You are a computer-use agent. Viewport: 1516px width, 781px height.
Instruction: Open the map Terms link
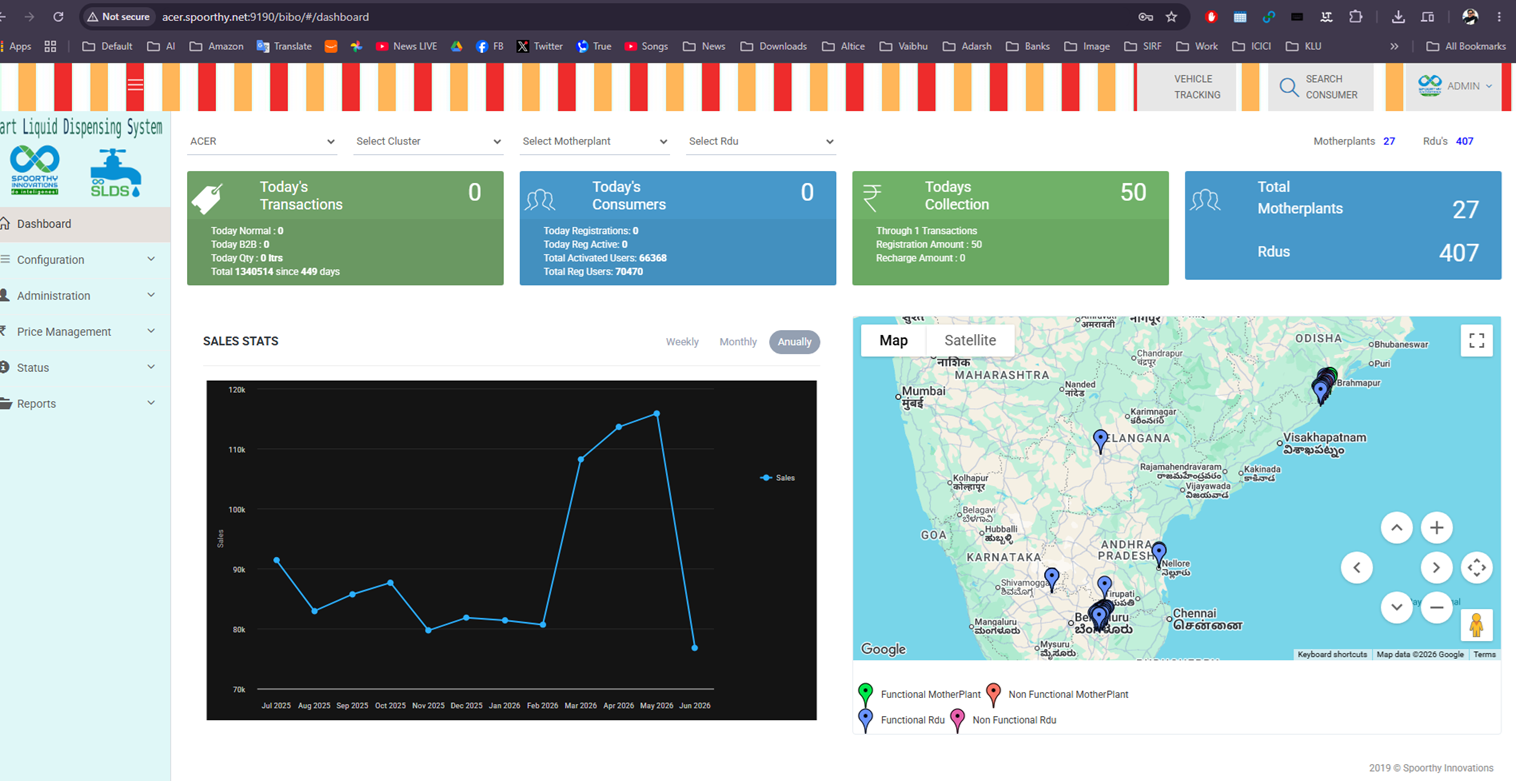click(1485, 654)
